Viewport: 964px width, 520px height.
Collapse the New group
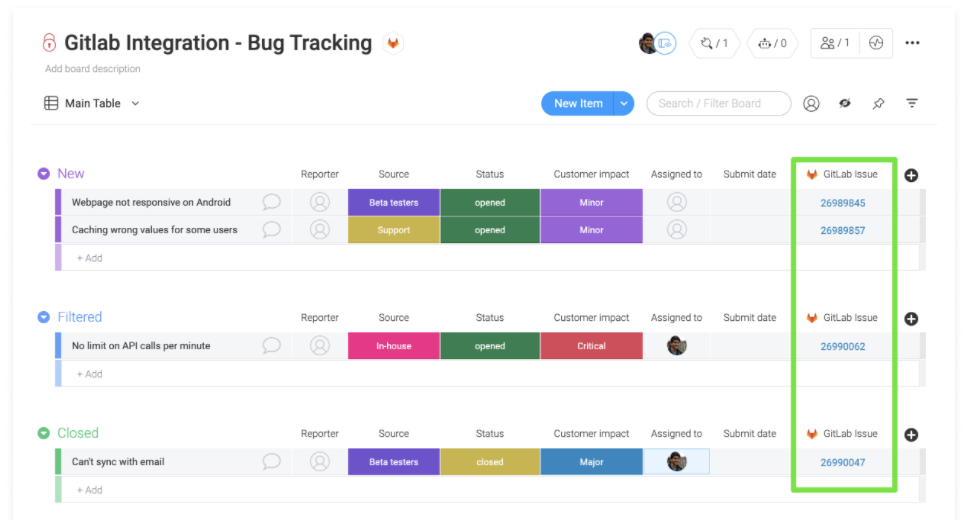tap(44, 174)
